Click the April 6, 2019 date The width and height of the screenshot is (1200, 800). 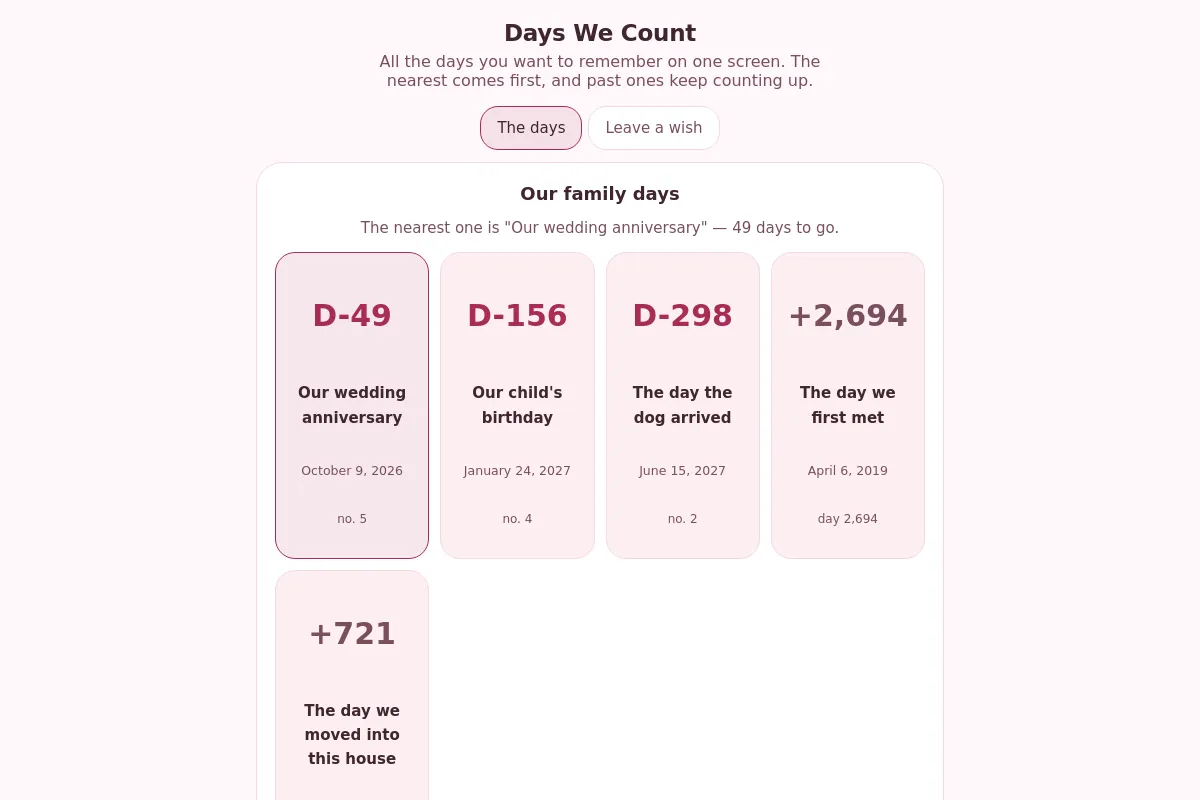pyautogui.click(x=848, y=471)
